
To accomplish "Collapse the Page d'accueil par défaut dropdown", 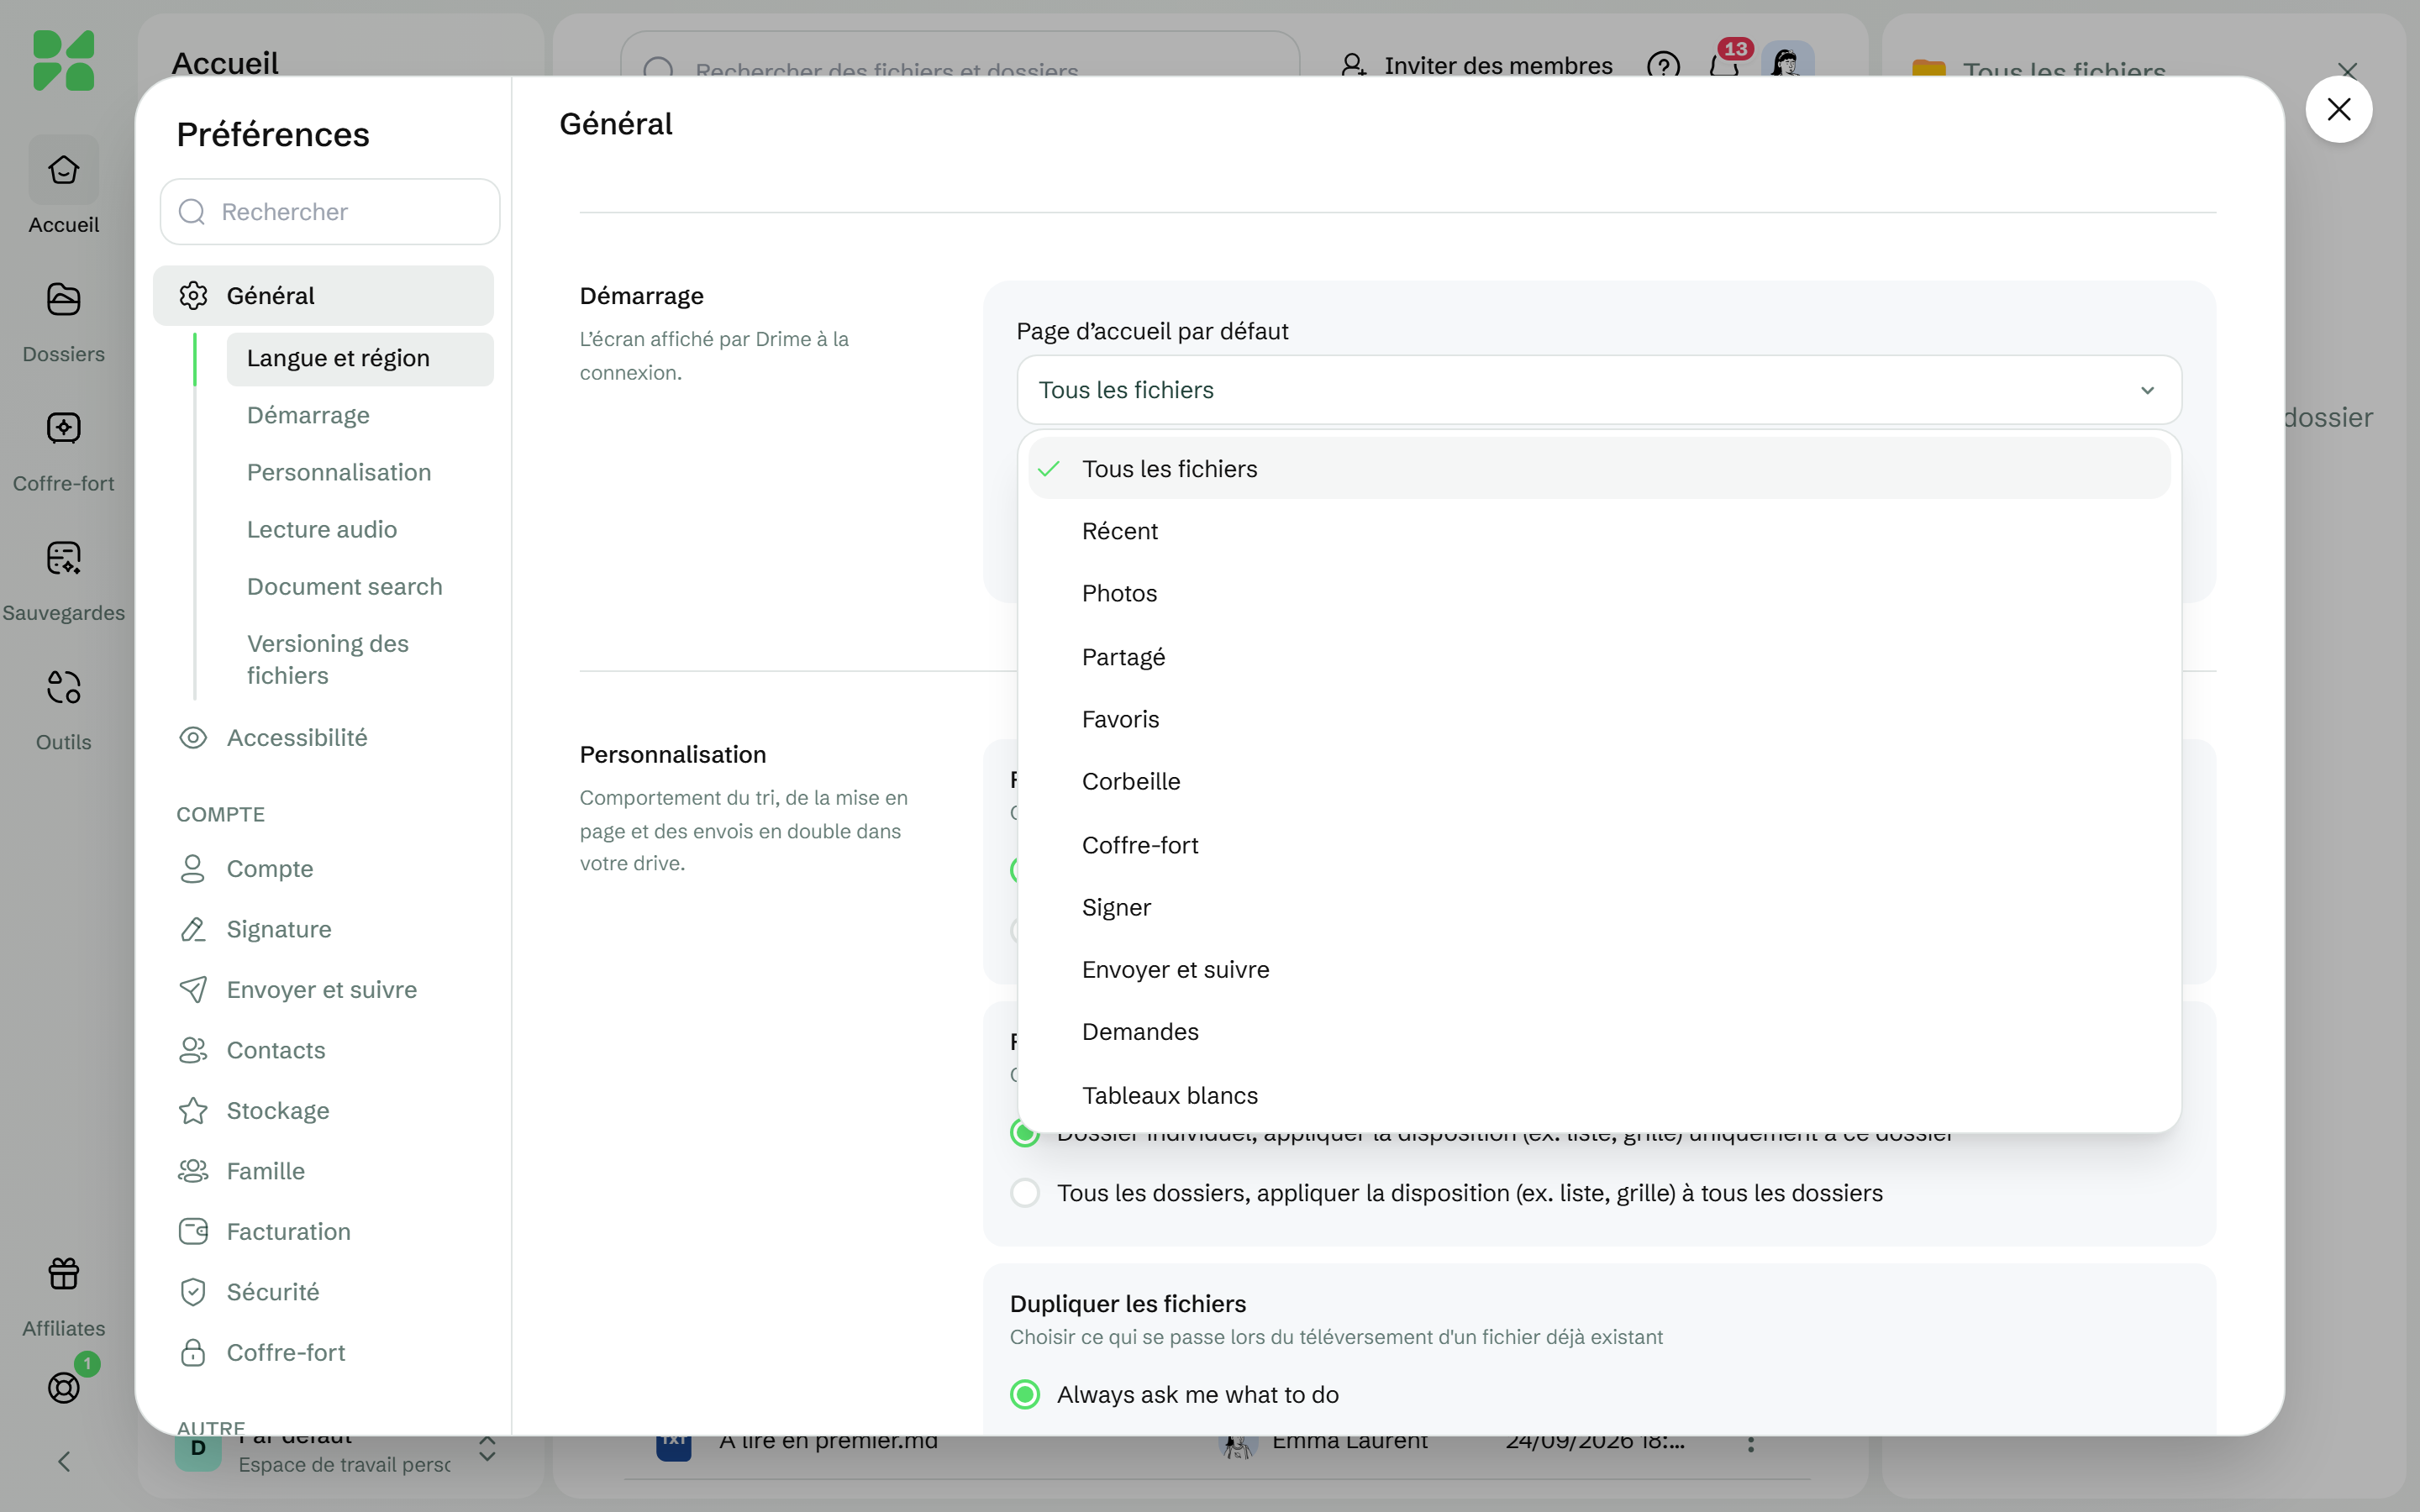I will 1598,390.
